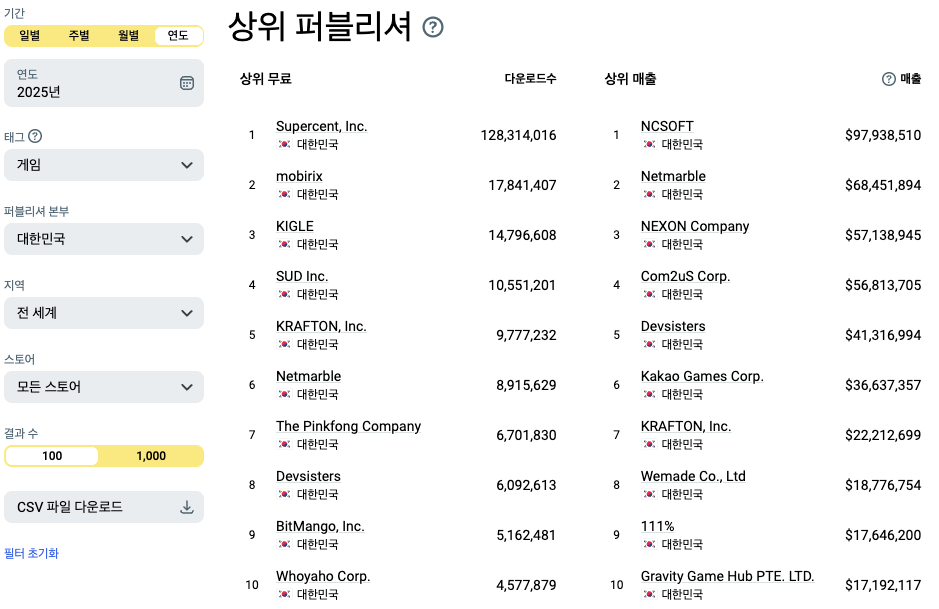Toggle the 연도 period option
This screenshot has height=609, width=939.
click(x=178, y=35)
